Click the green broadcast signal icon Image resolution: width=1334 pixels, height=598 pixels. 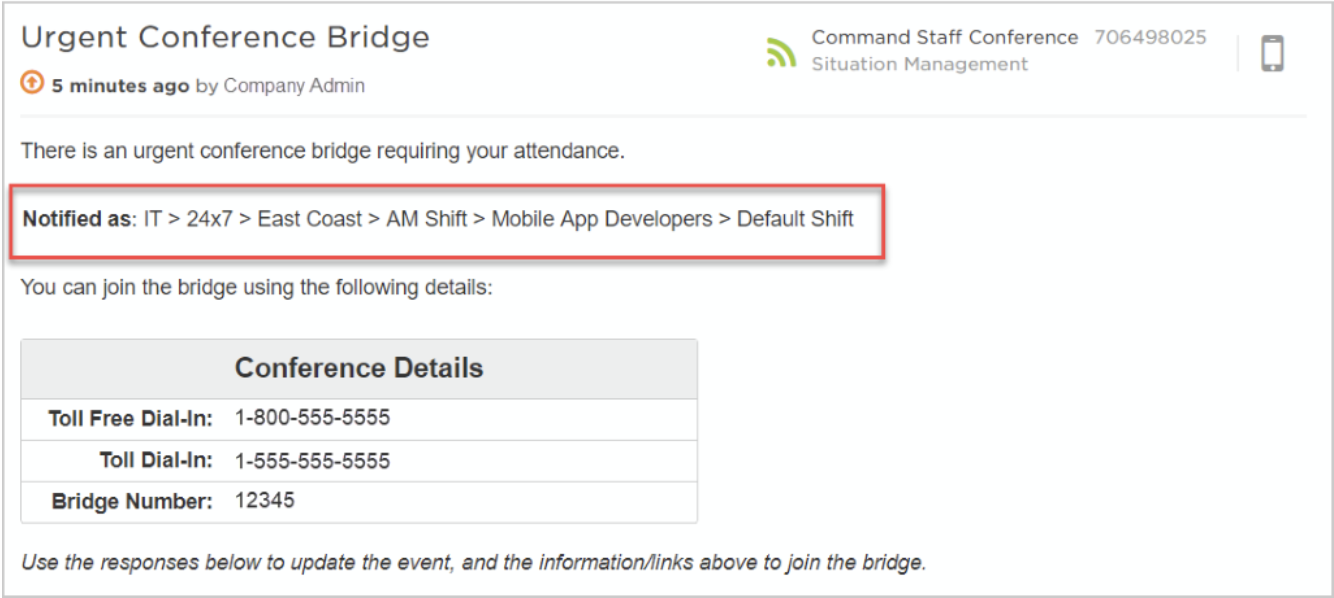[781, 52]
